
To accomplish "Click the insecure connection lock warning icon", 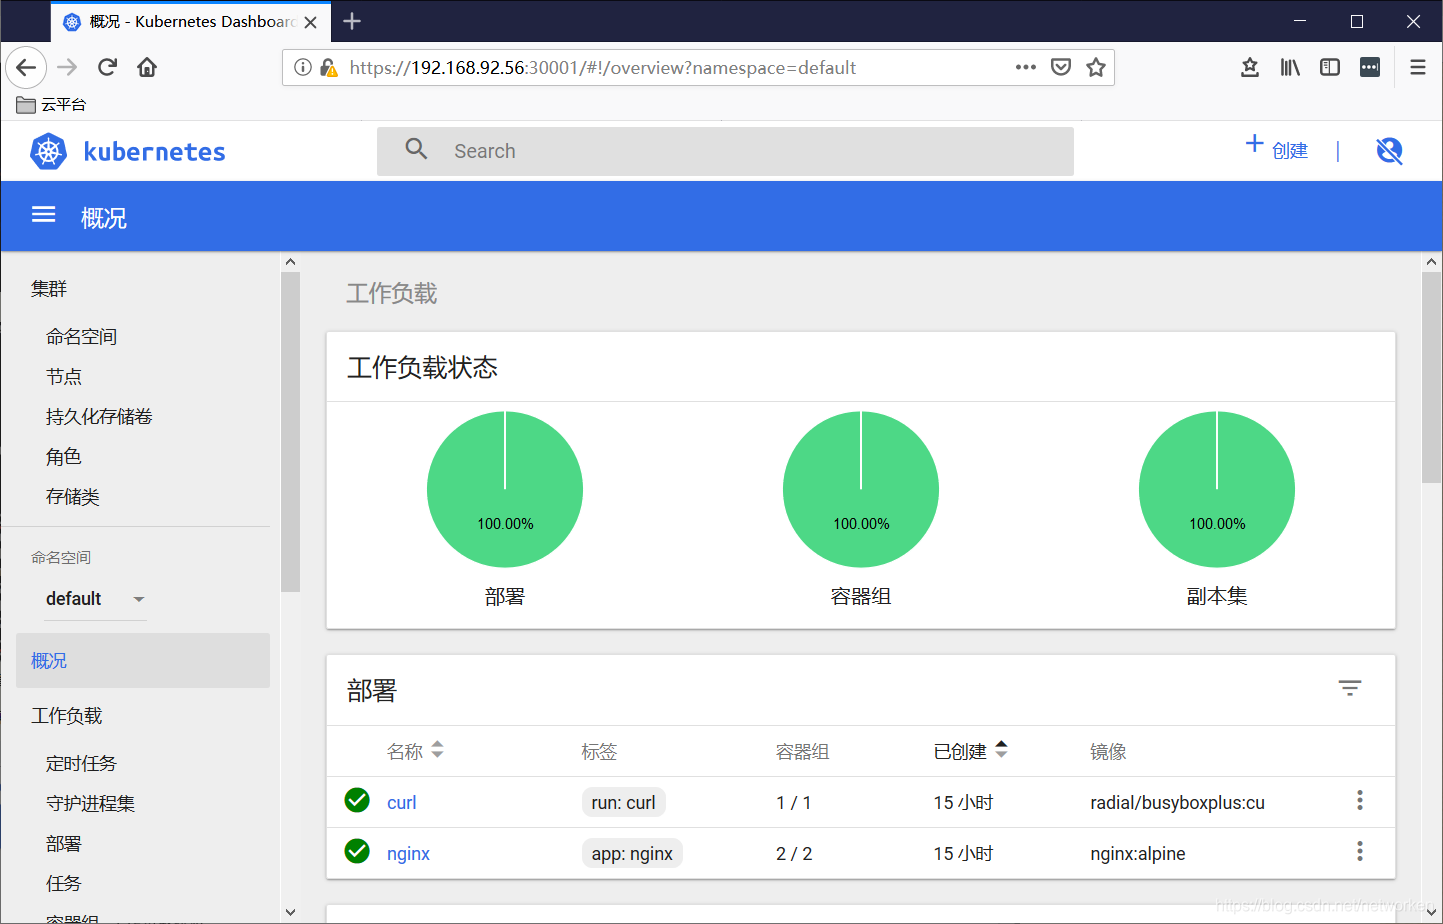I will coord(328,67).
